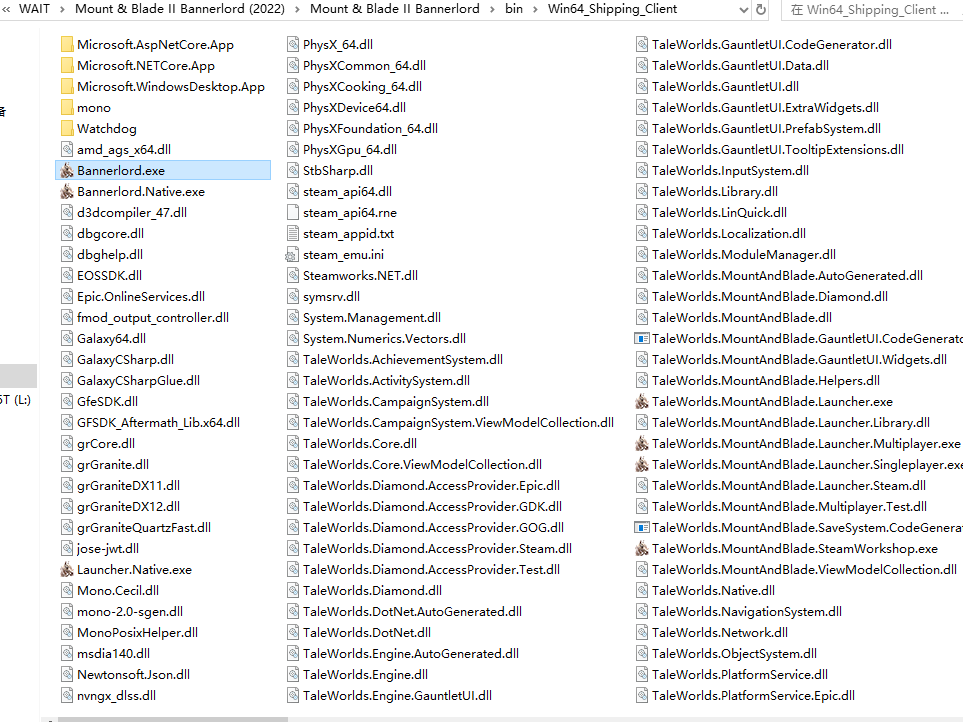963x722 pixels.
Task: Select Mono.Cecil.dll file name
Action: pos(118,591)
